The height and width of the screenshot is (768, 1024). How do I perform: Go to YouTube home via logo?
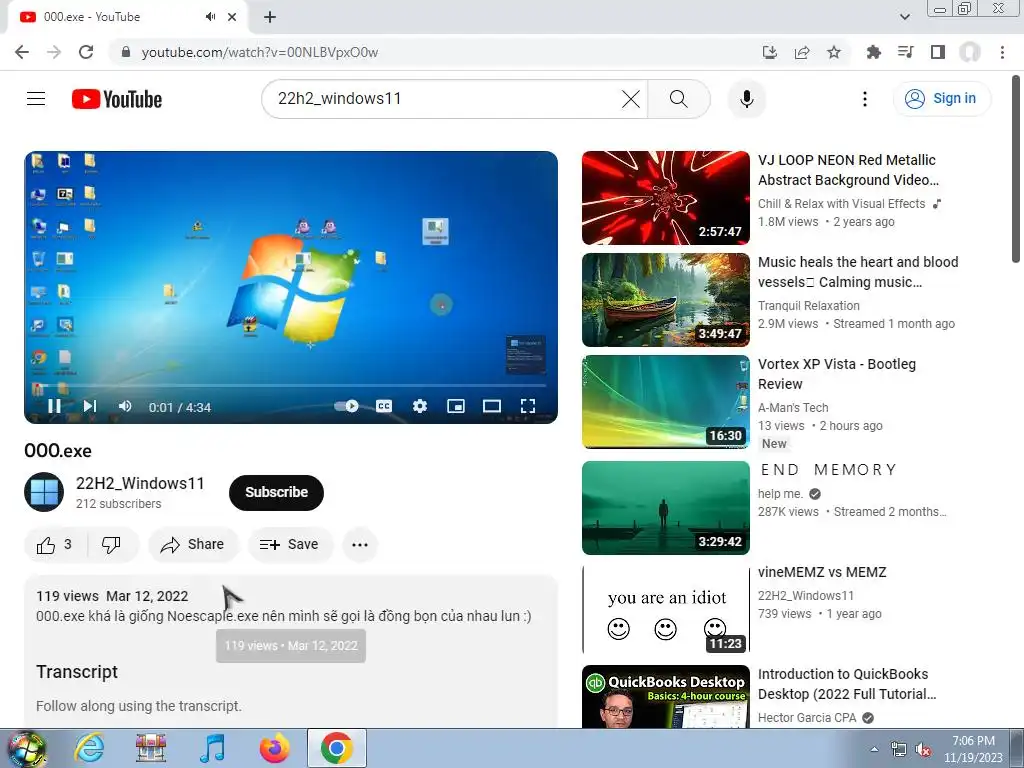click(117, 99)
